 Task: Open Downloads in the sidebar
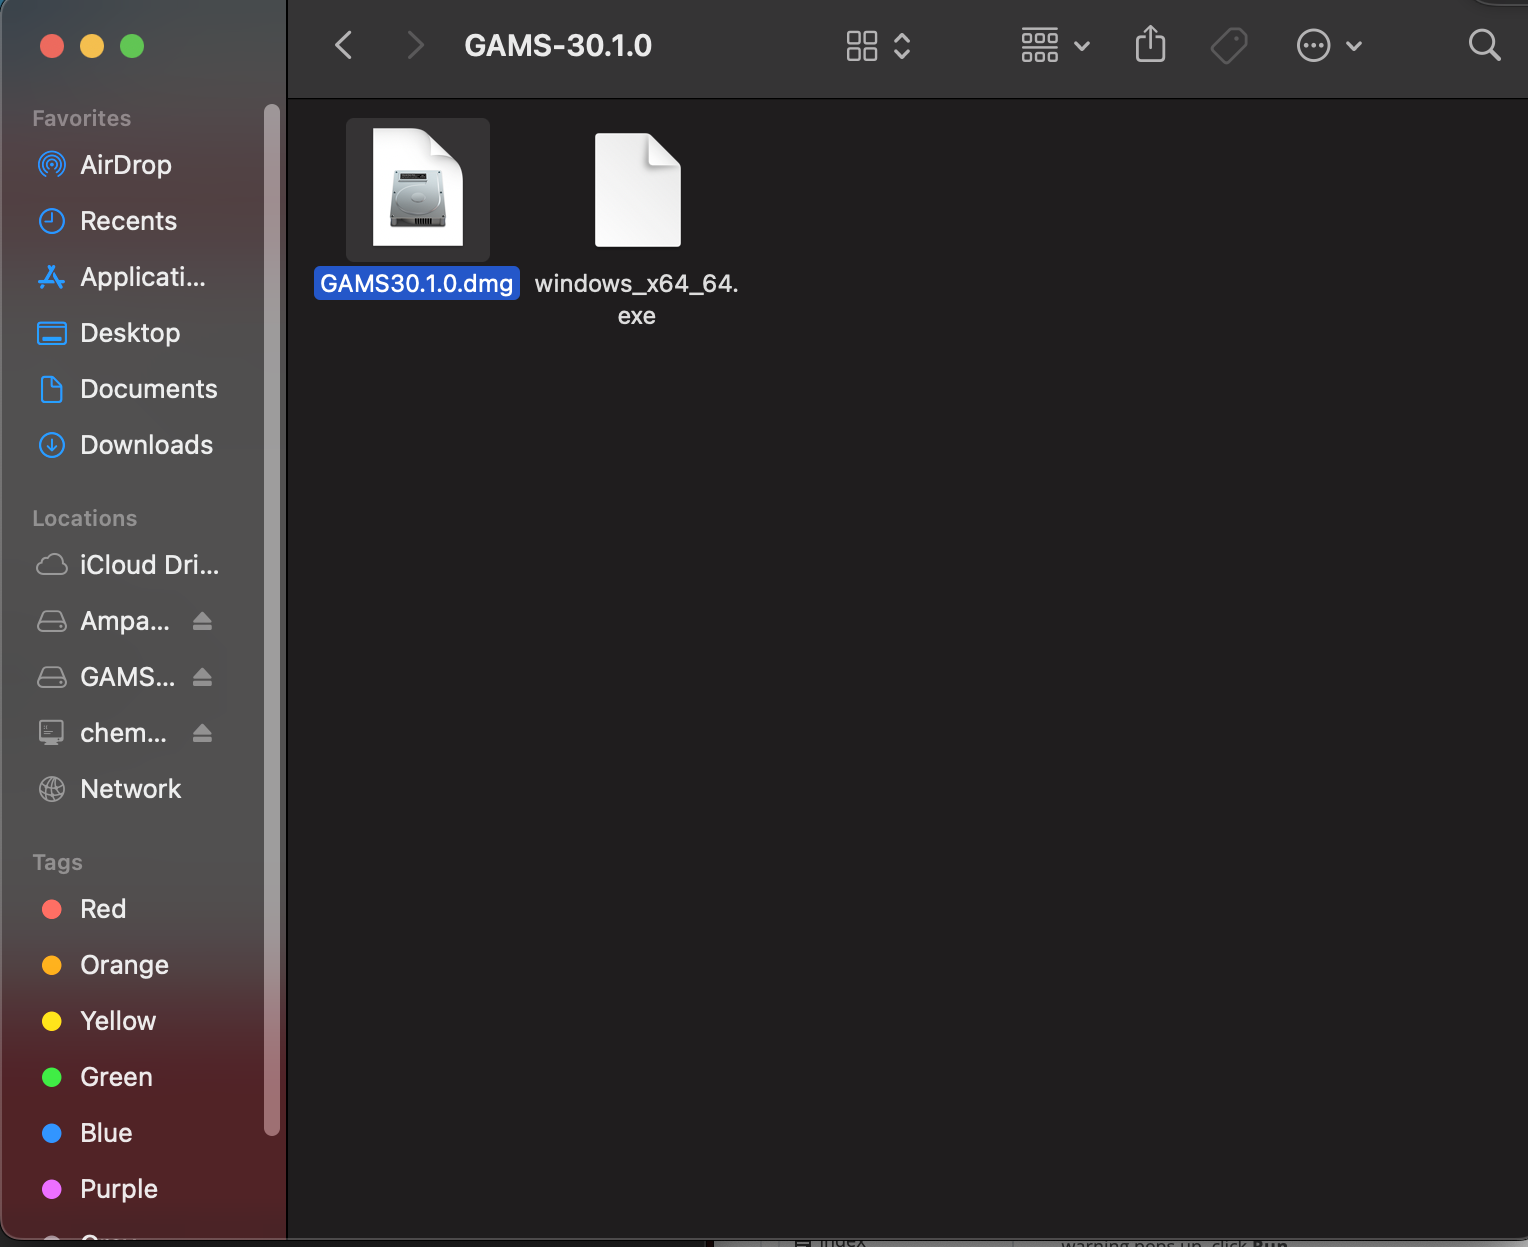[146, 445]
